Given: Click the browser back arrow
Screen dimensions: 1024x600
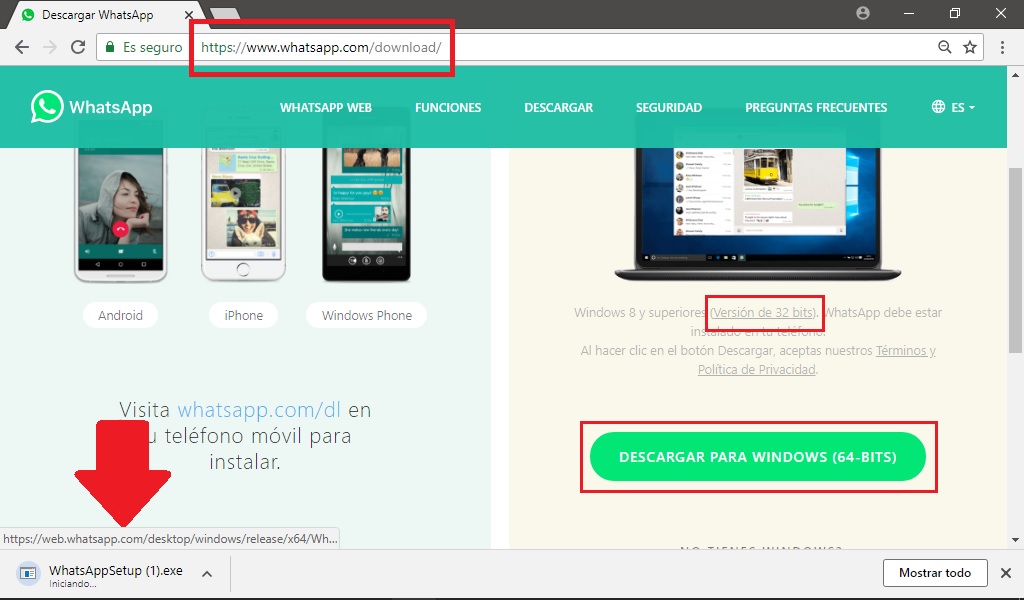Looking at the screenshot, I should (x=22, y=47).
